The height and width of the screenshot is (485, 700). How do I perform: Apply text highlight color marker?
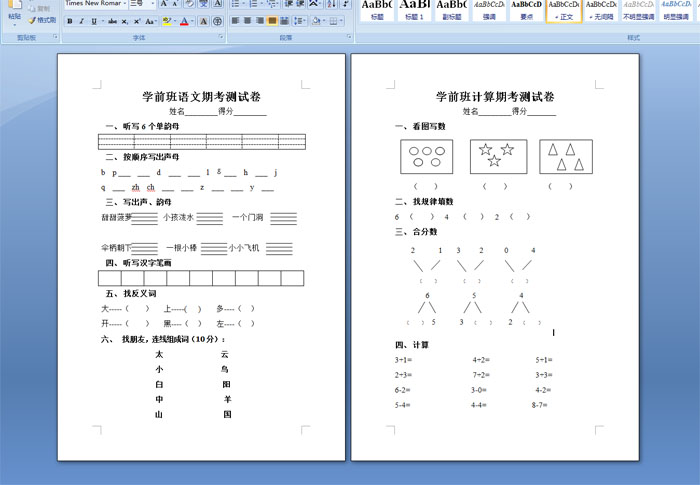166,21
